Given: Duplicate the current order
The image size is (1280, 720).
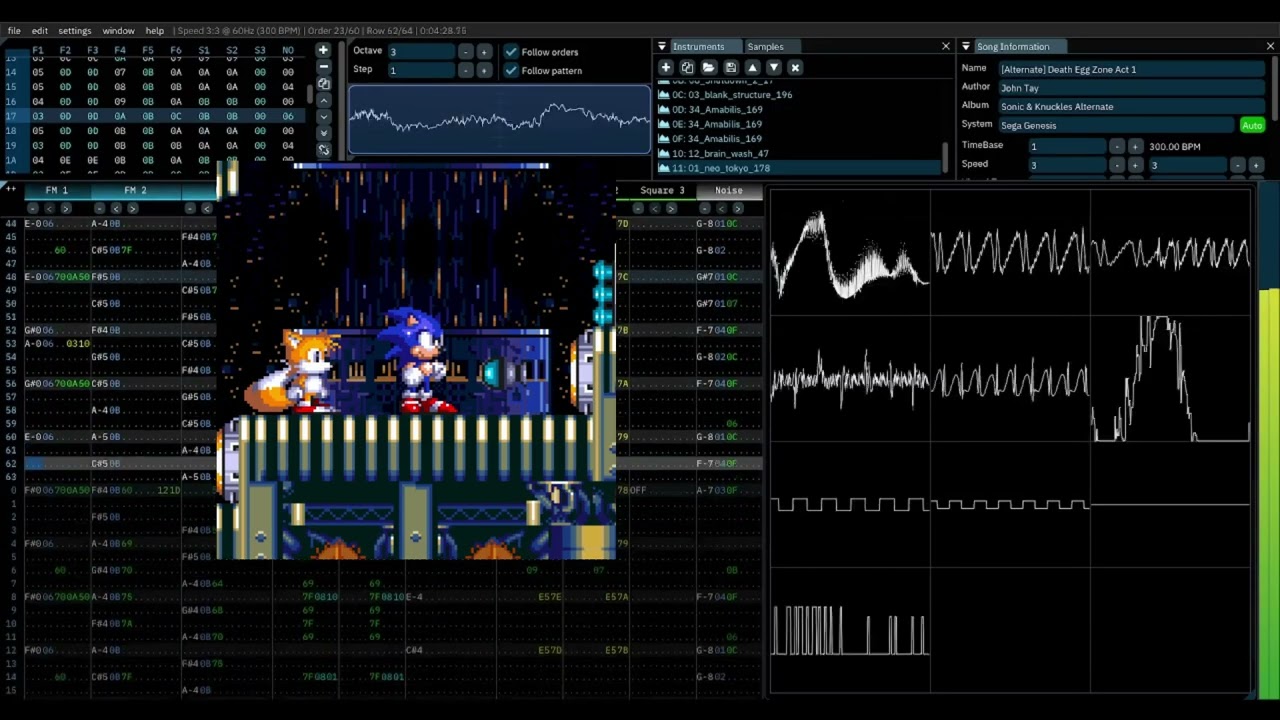Looking at the screenshot, I should pos(323,84).
